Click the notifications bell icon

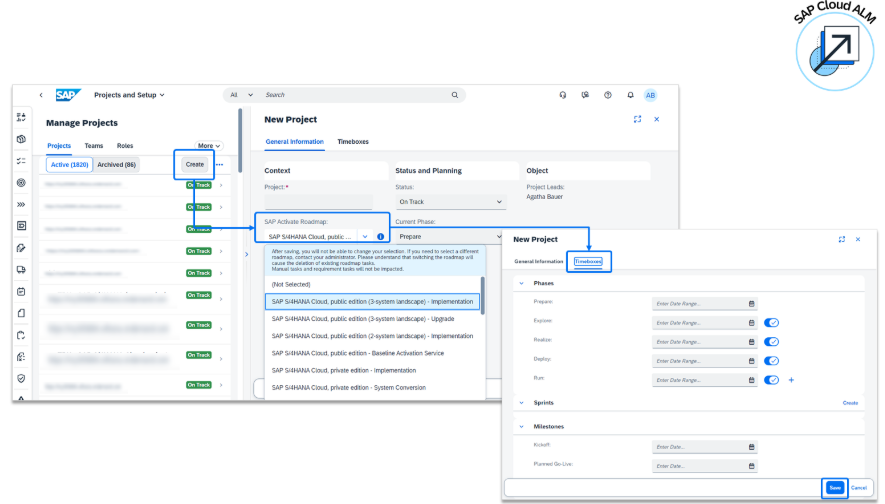[630, 95]
